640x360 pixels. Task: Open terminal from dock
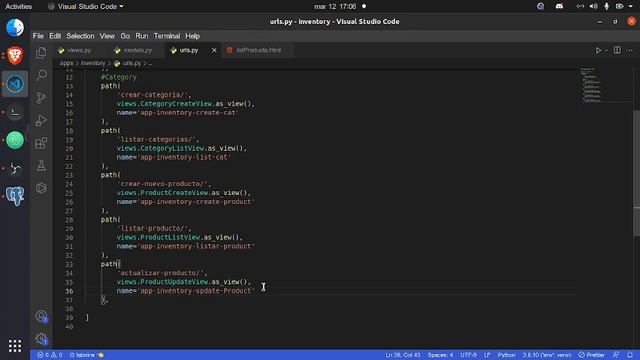(x=15, y=112)
